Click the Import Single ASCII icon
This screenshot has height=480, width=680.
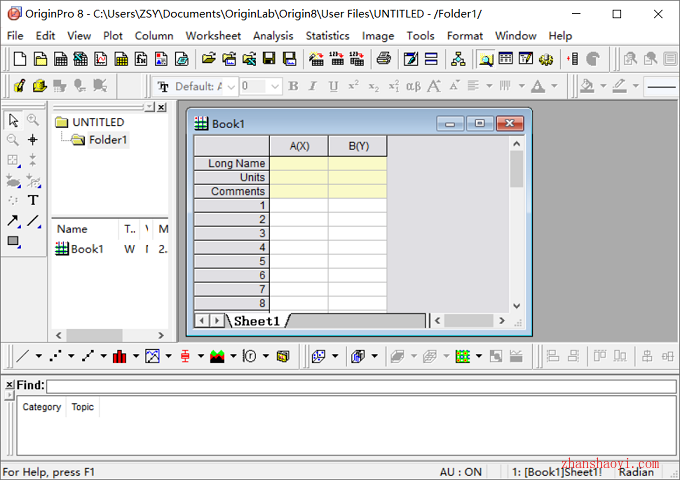(x=337, y=59)
